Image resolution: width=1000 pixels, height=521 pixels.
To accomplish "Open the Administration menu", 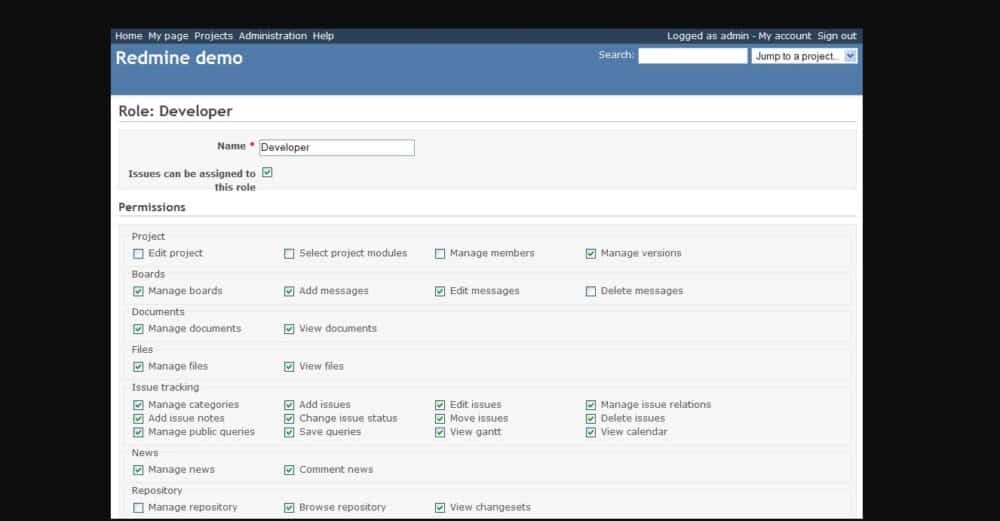I will coord(272,36).
